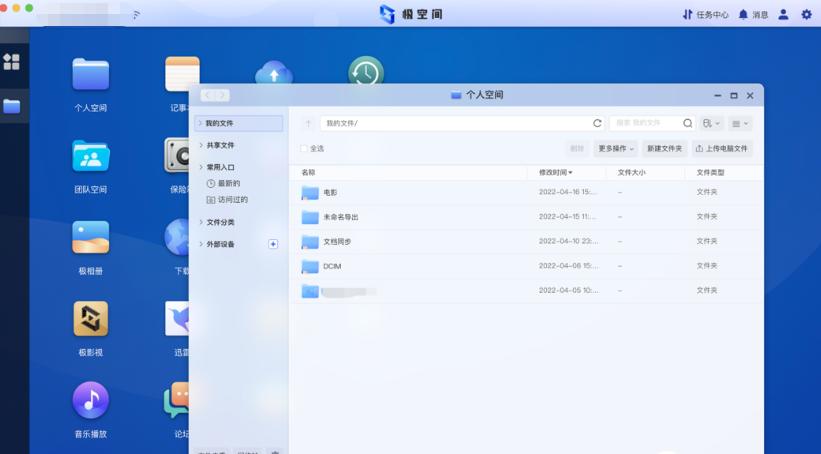This screenshot has width=821, height=454.
Task: Add external device with plus icon
Action: click(x=273, y=244)
